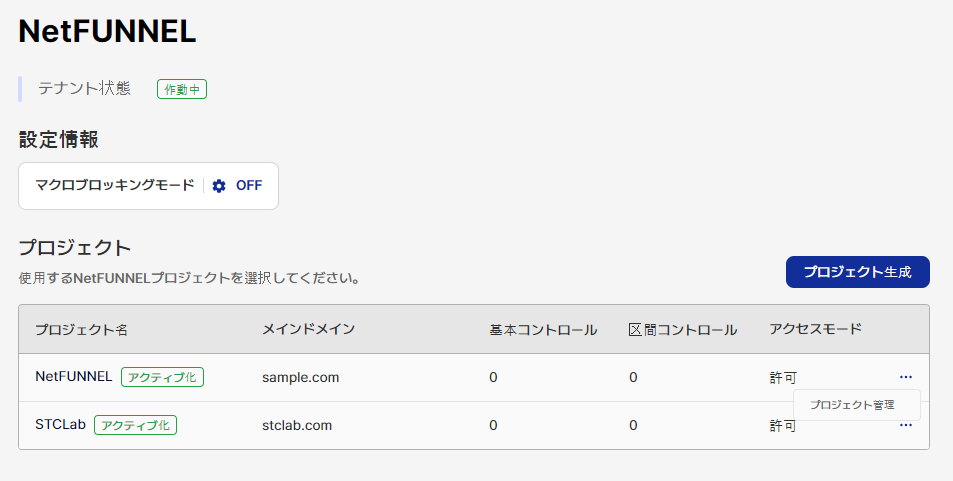Click the gear icon for macro blocking mode
This screenshot has width=953, height=481.
[x=219, y=186]
